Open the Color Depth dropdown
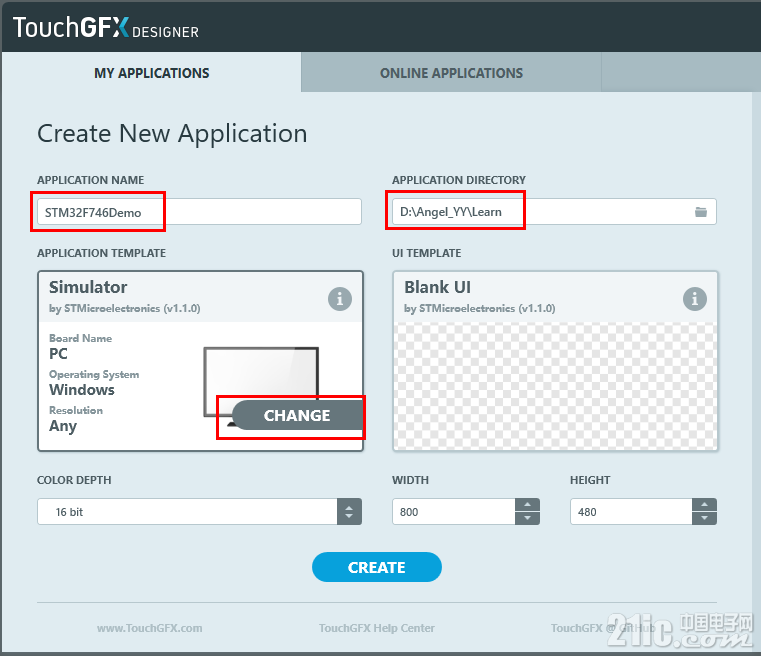Screen dimensions: 761x656 tap(199, 511)
